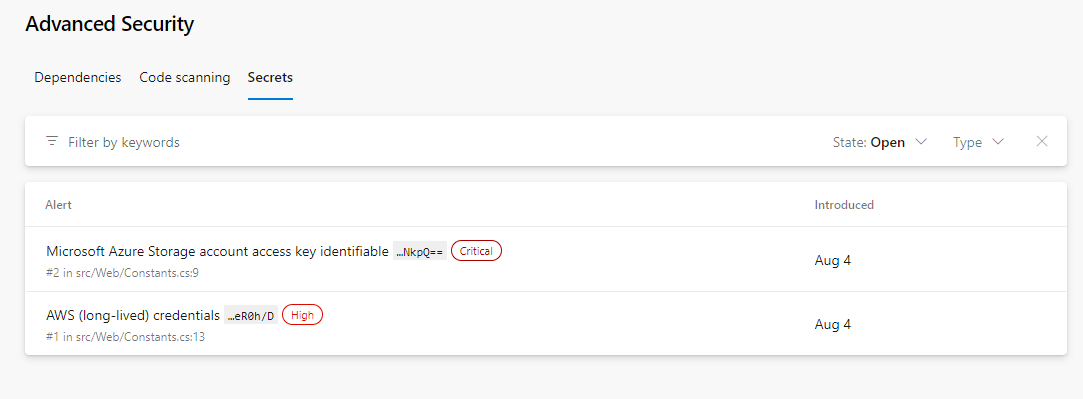The height and width of the screenshot is (399, 1083).
Task: Click the filter lines icon
Action: point(52,142)
